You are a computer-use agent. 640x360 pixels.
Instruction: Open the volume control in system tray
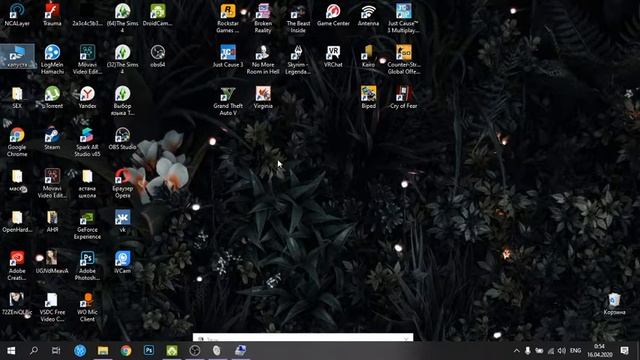pos(562,351)
